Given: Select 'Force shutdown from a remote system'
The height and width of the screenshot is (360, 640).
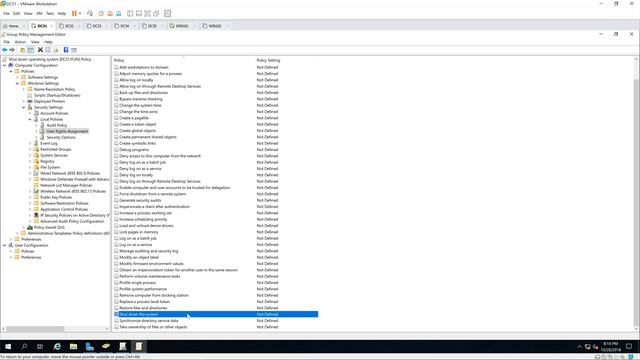Looking at the screenshot, I should [x=152, y=194].
